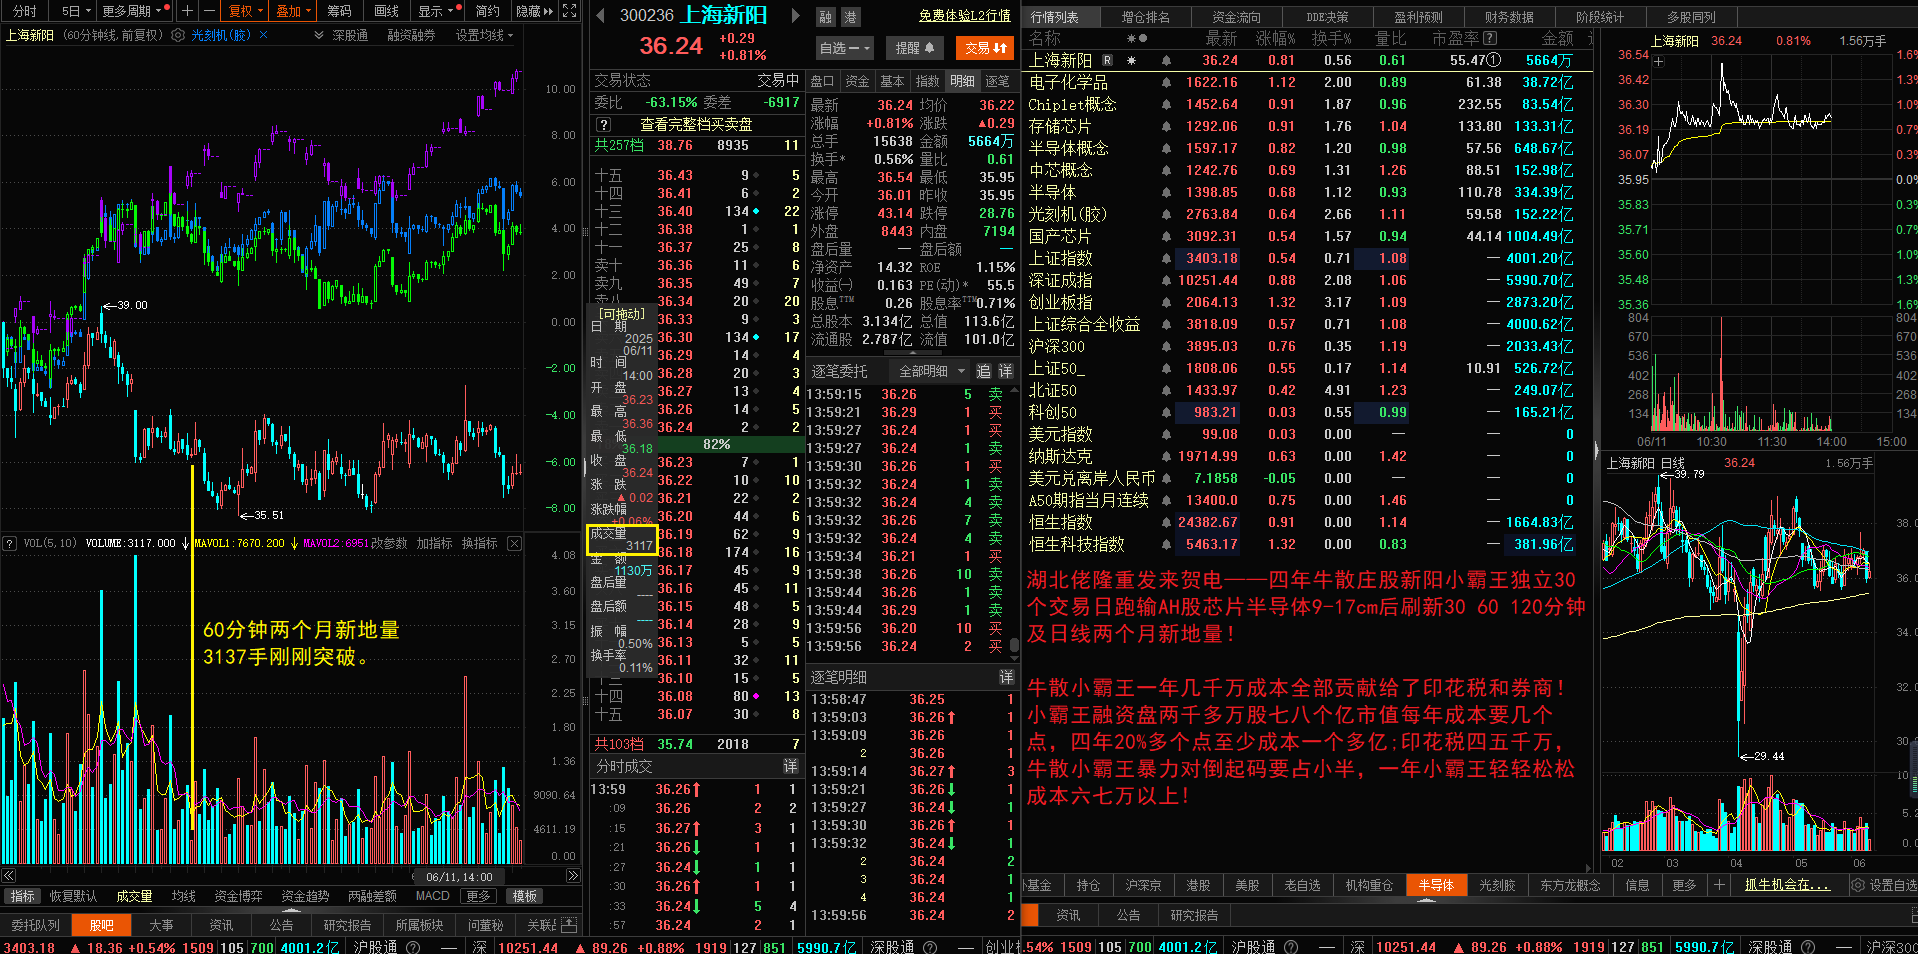
Task: Remove the 光刻机(胶) overlay with the X
Action: (264, 35)
